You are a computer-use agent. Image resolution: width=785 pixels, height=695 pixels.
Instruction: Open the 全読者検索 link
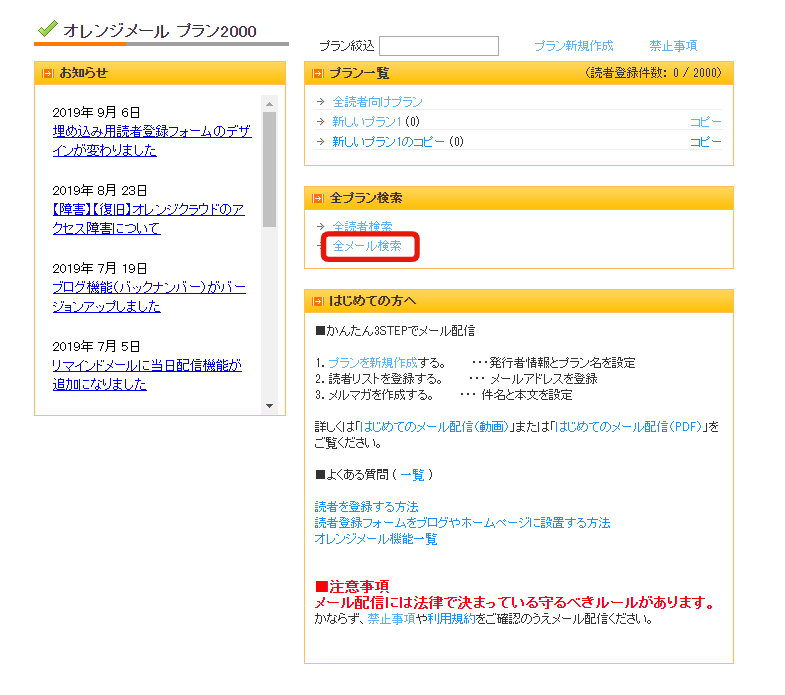tap(362, 226)
